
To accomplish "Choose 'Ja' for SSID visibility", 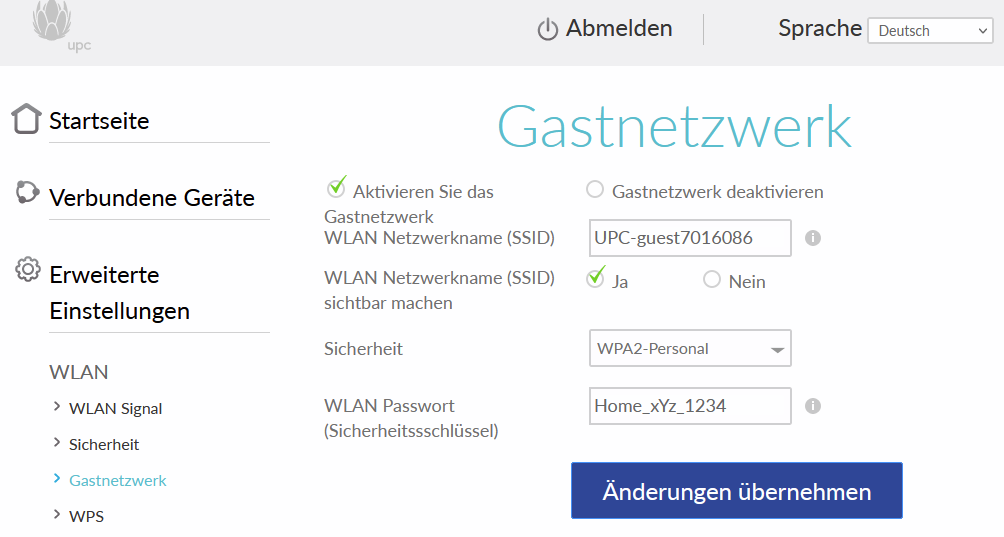I will tap(596, 279).
